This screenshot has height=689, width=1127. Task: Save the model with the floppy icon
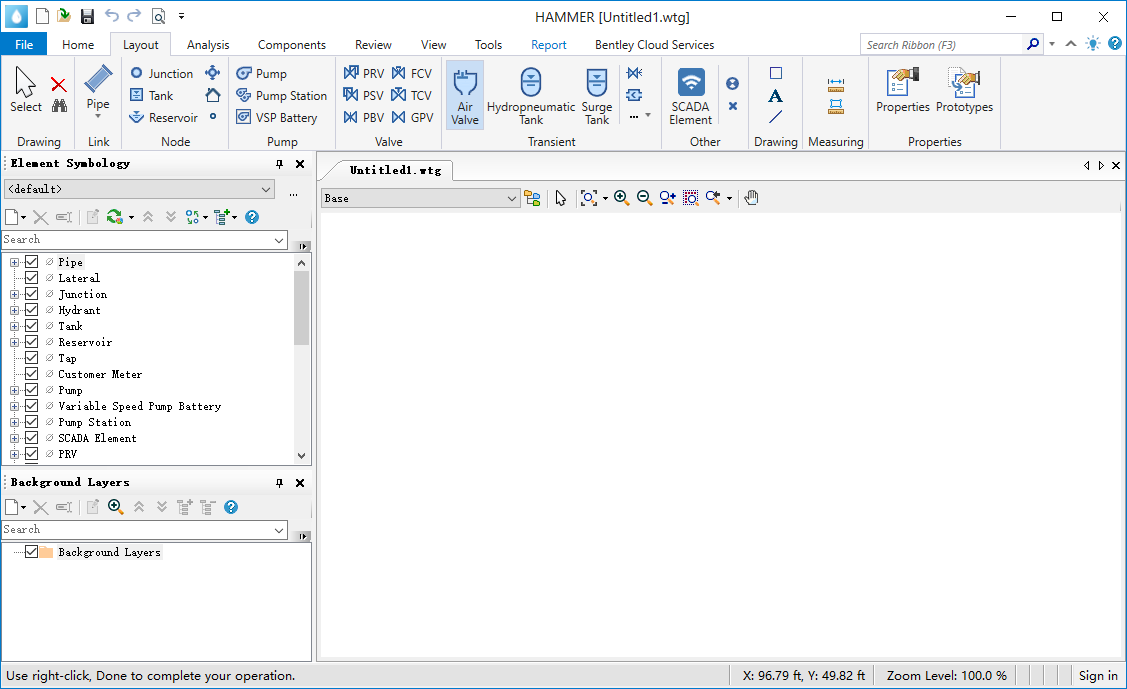(x=87, y=16)
